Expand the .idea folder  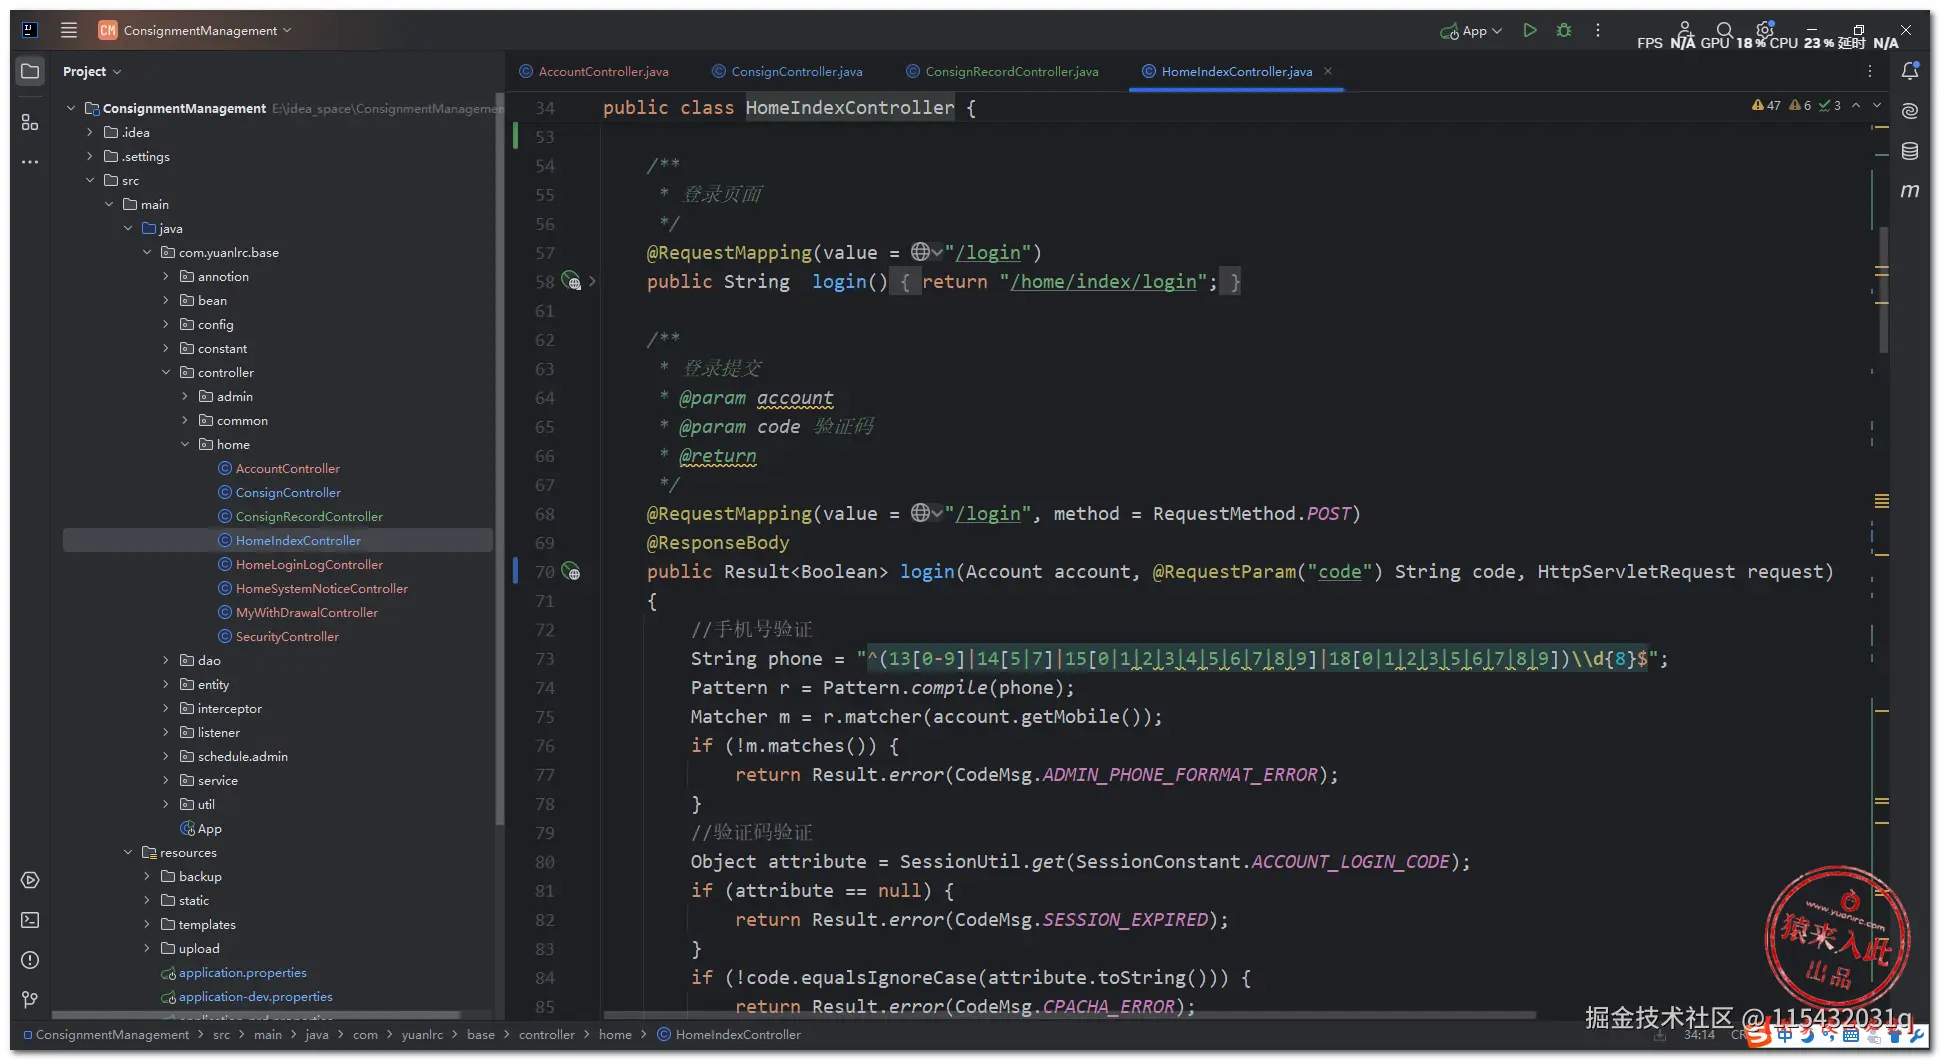(90, 132)
